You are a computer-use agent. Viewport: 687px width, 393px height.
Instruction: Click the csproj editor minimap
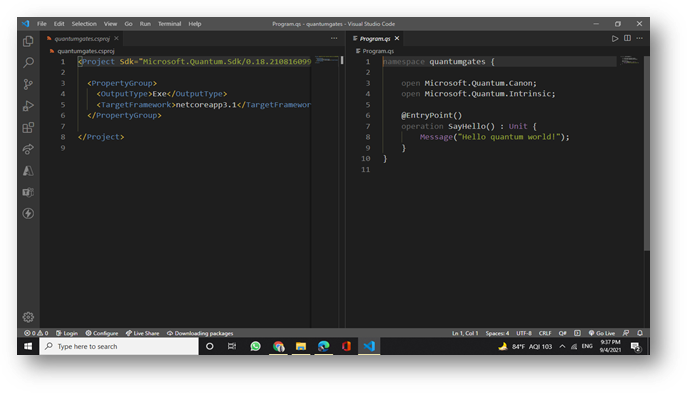[326, 60]
